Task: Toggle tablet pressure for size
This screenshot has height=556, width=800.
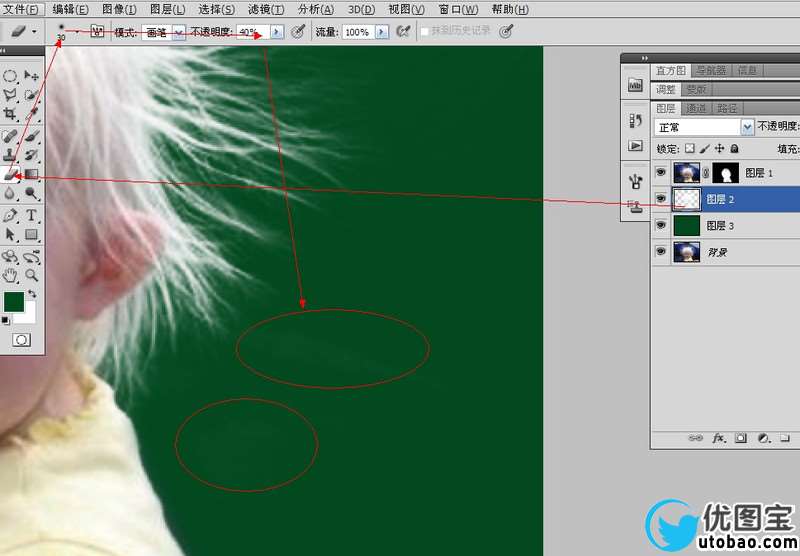Action: 505,32
